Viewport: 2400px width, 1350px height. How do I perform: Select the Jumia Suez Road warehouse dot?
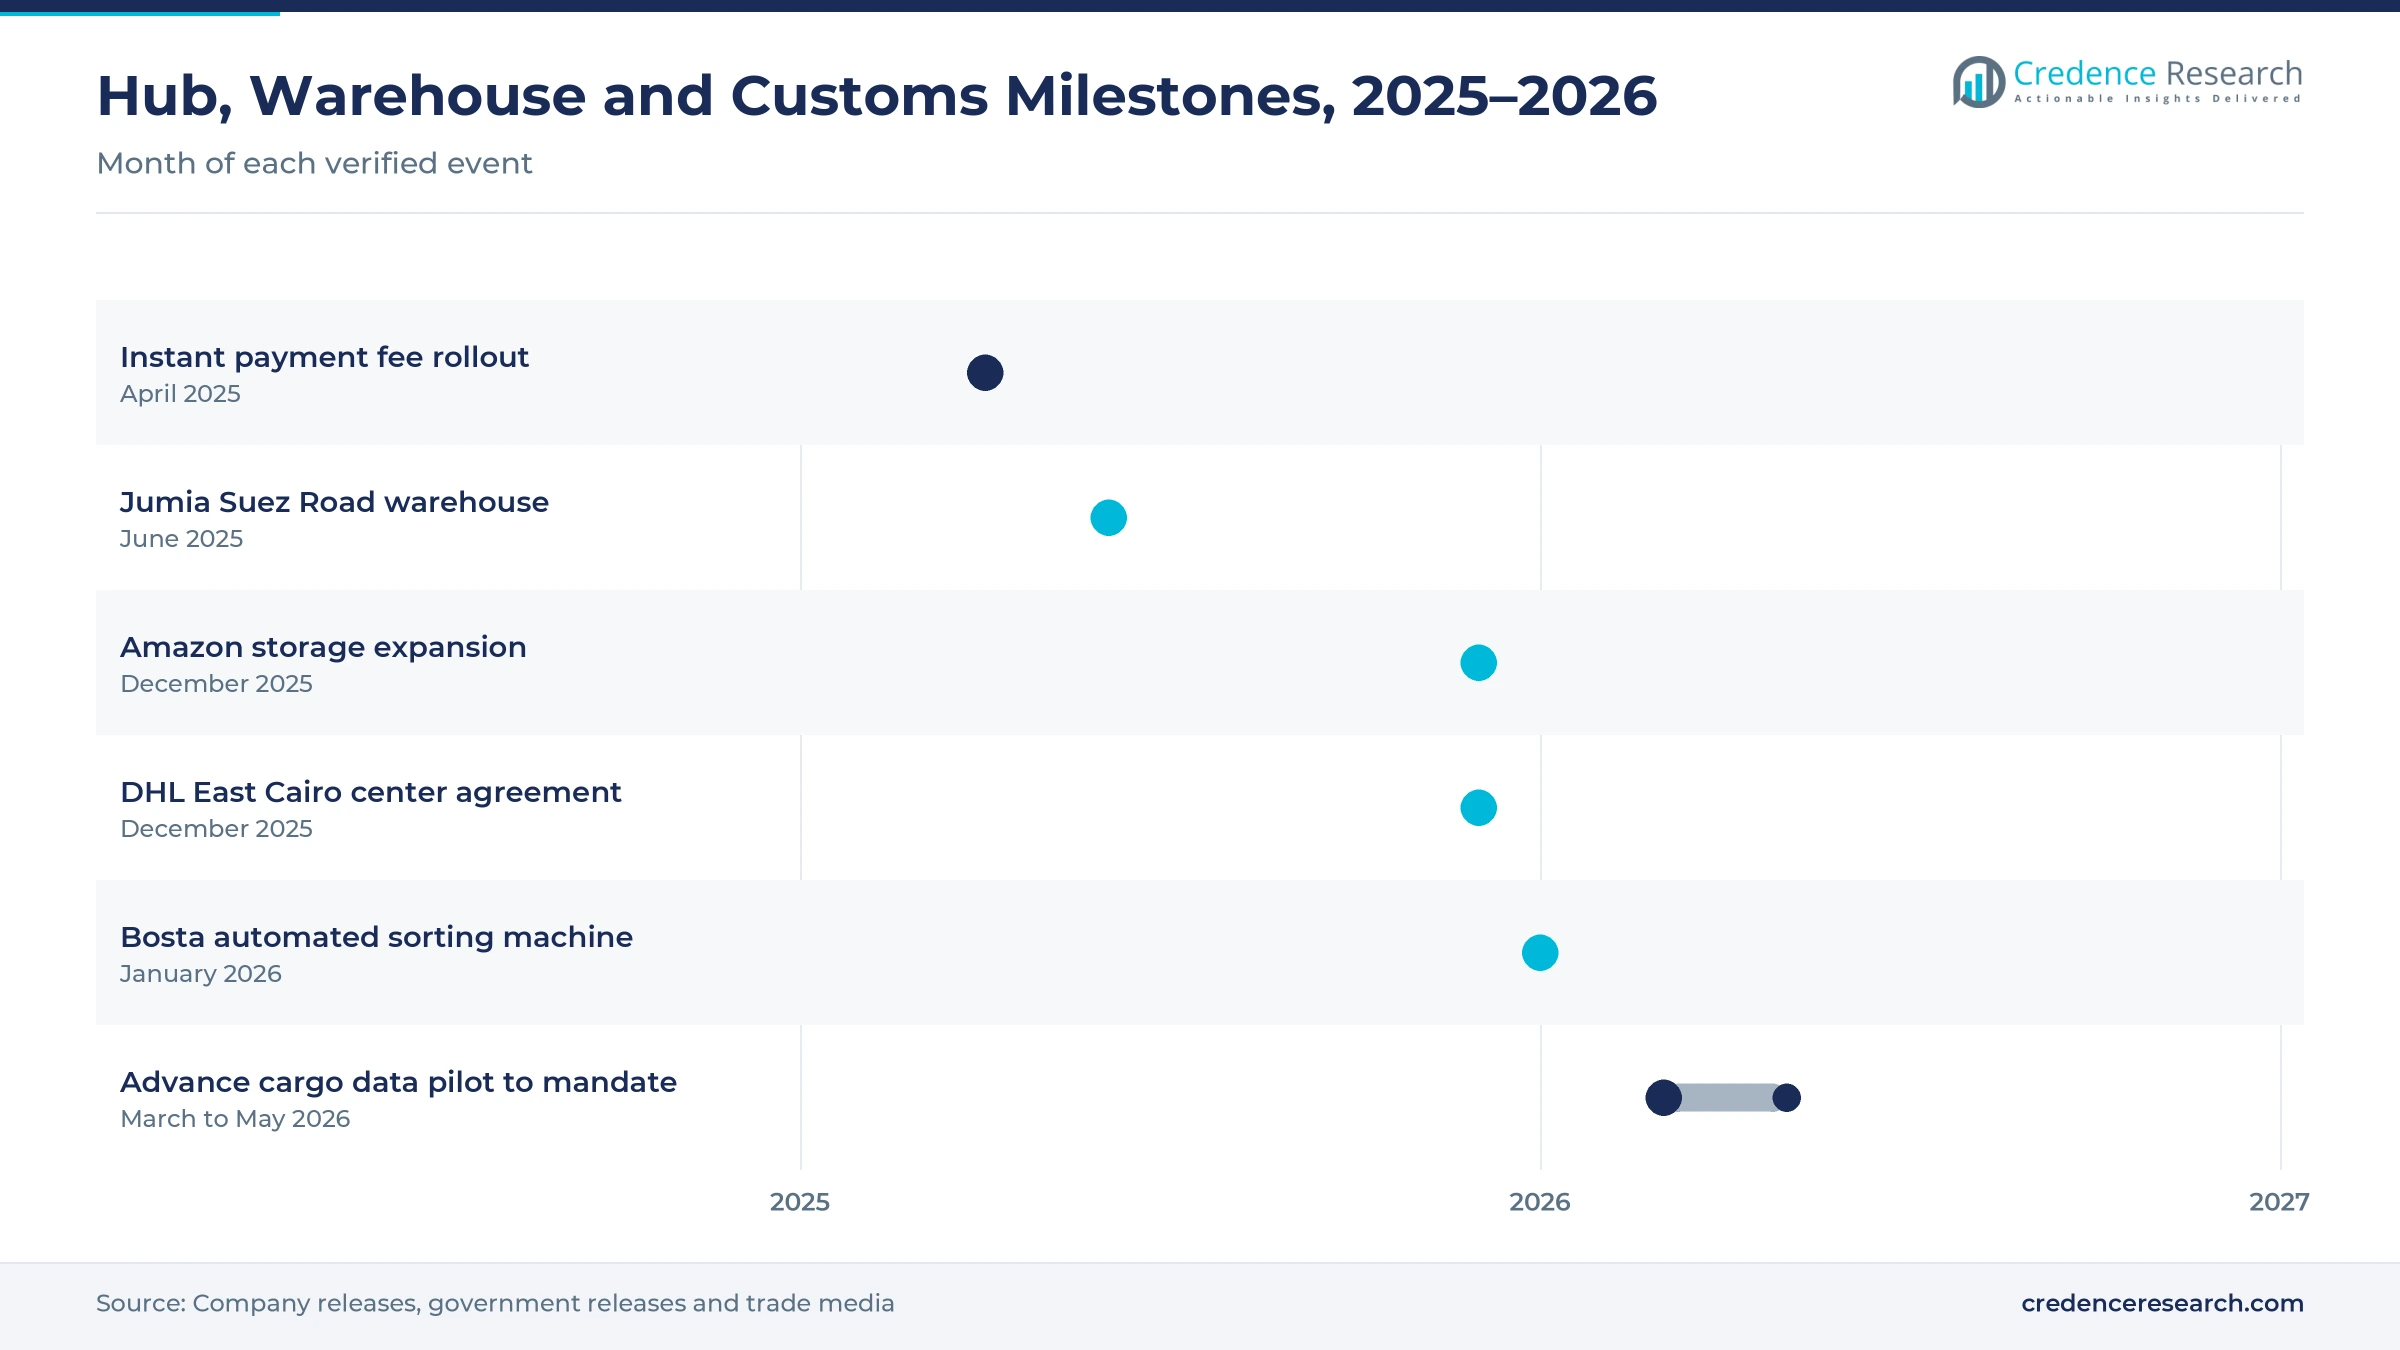(1108, 518)
